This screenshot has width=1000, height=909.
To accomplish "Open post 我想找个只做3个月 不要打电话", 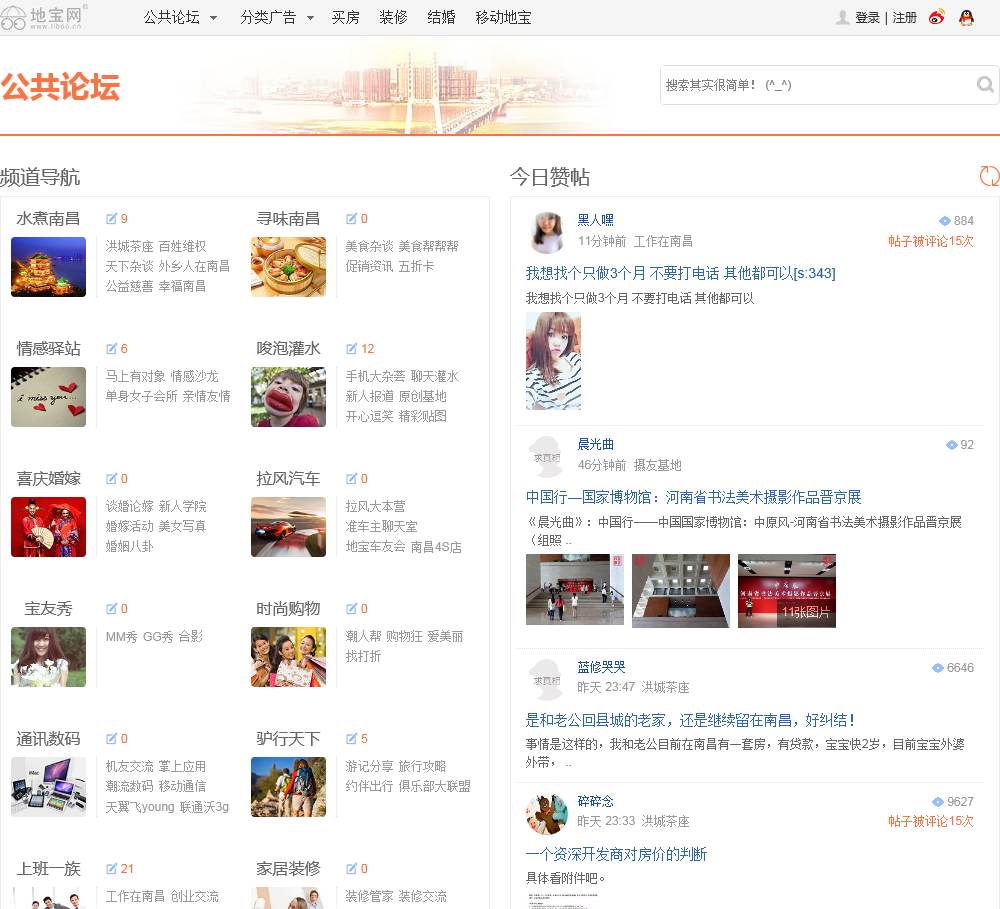I will (680, 273).
